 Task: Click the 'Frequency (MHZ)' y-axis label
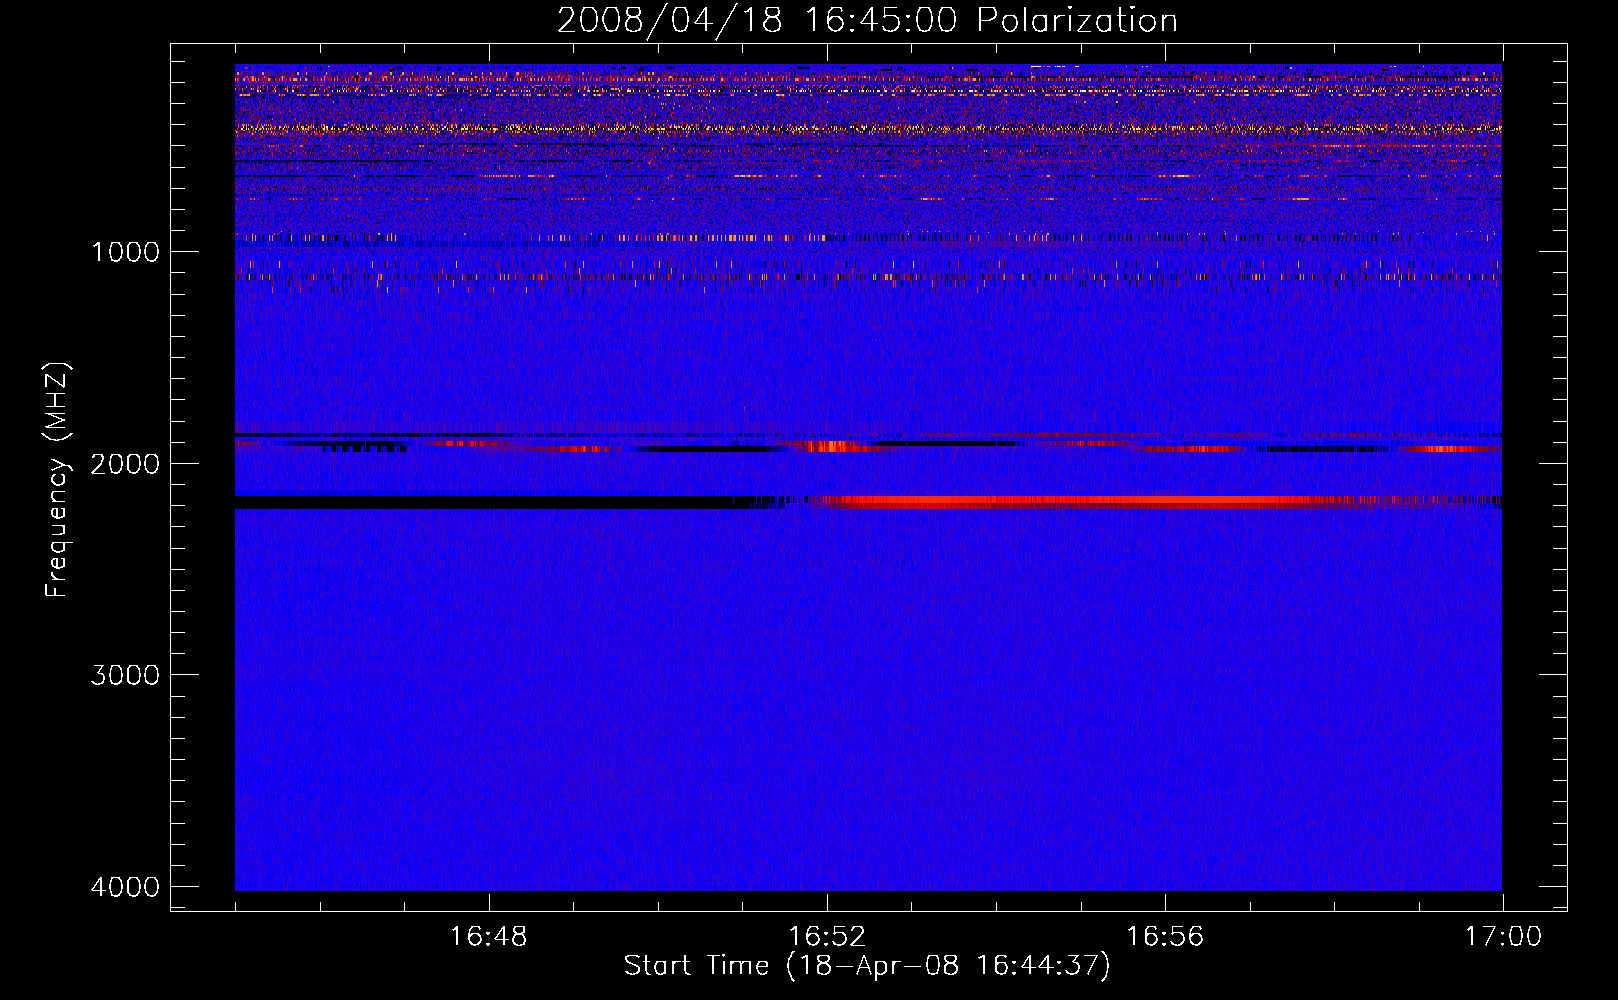[57, 480]
